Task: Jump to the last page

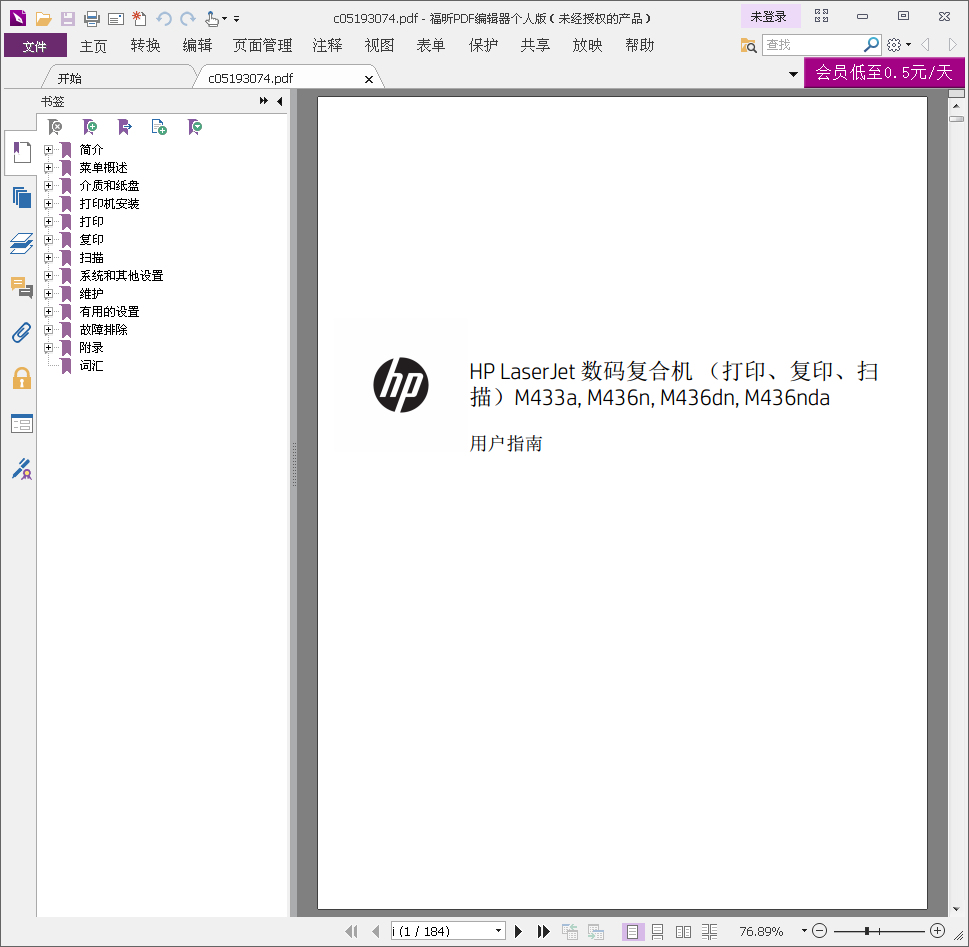Action: pos(543,932)
